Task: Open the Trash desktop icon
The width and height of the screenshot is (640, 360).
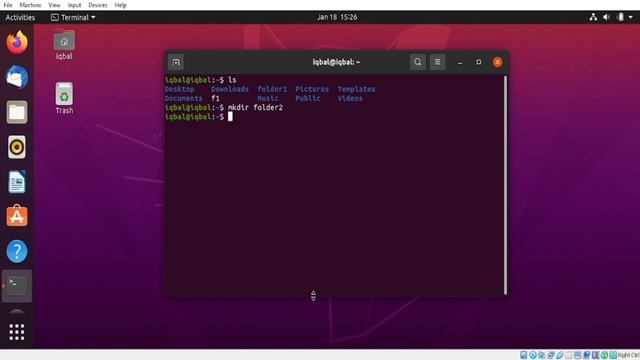Action: tap(64, 98)
